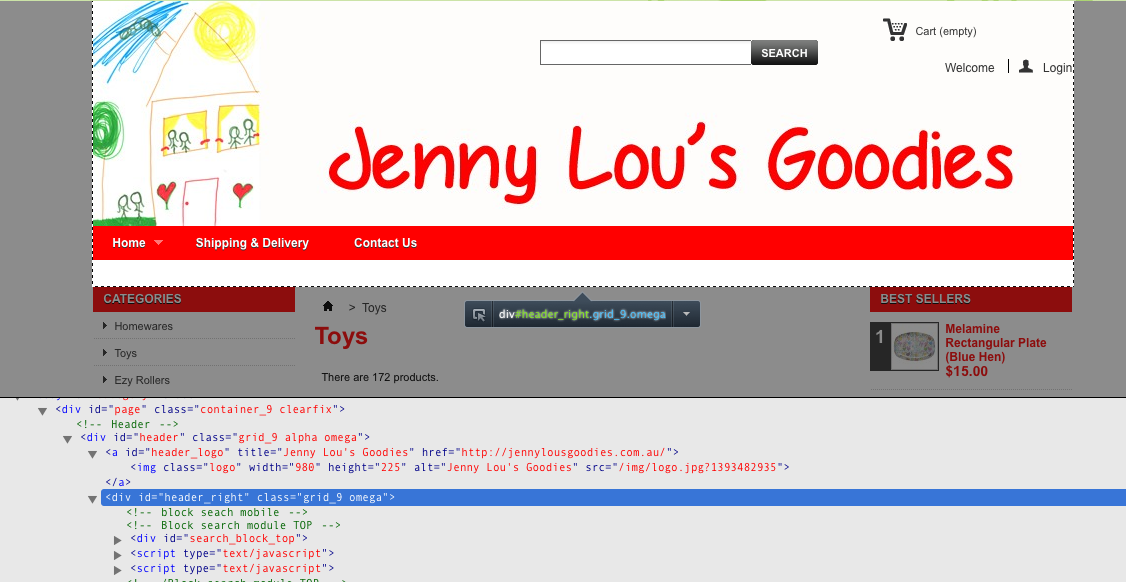
Task: Open the Cart (empty) link
Action: 946,31
